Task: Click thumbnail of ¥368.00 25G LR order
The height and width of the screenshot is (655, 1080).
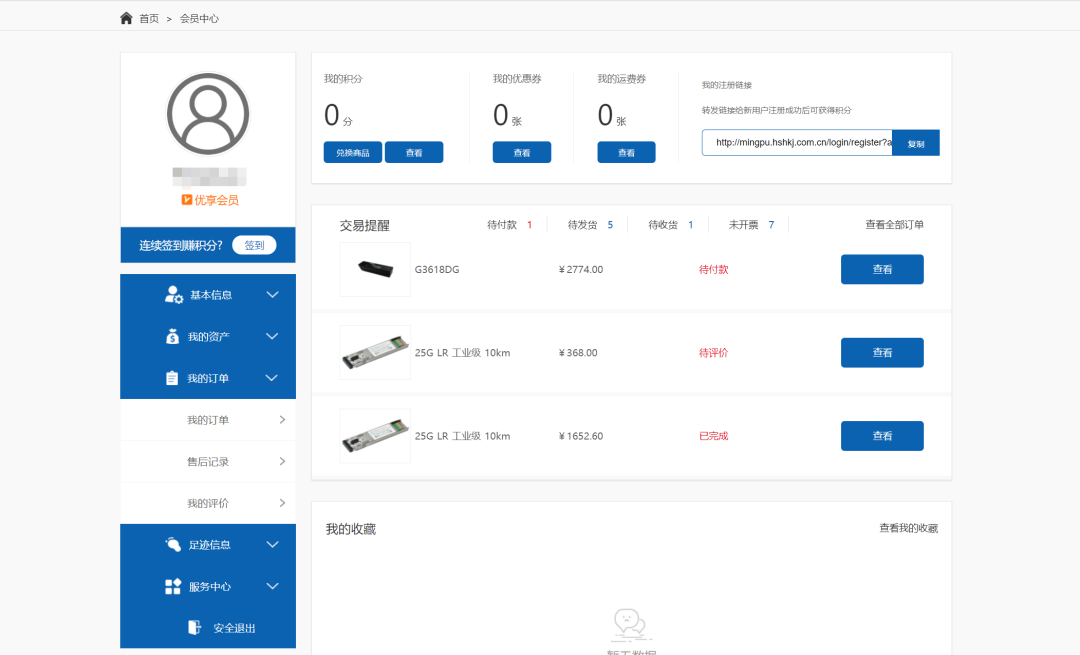Action: point(375,353)
